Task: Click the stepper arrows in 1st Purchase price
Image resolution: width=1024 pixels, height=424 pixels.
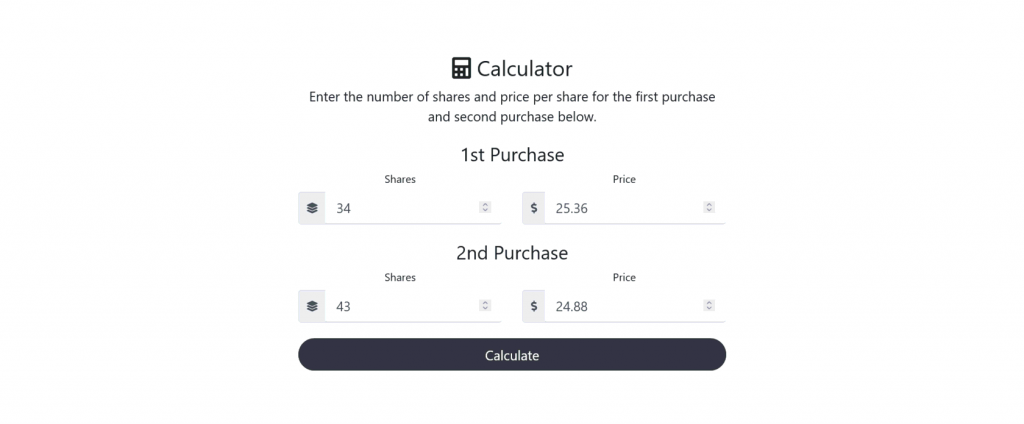Action: [x=709, y=208]
